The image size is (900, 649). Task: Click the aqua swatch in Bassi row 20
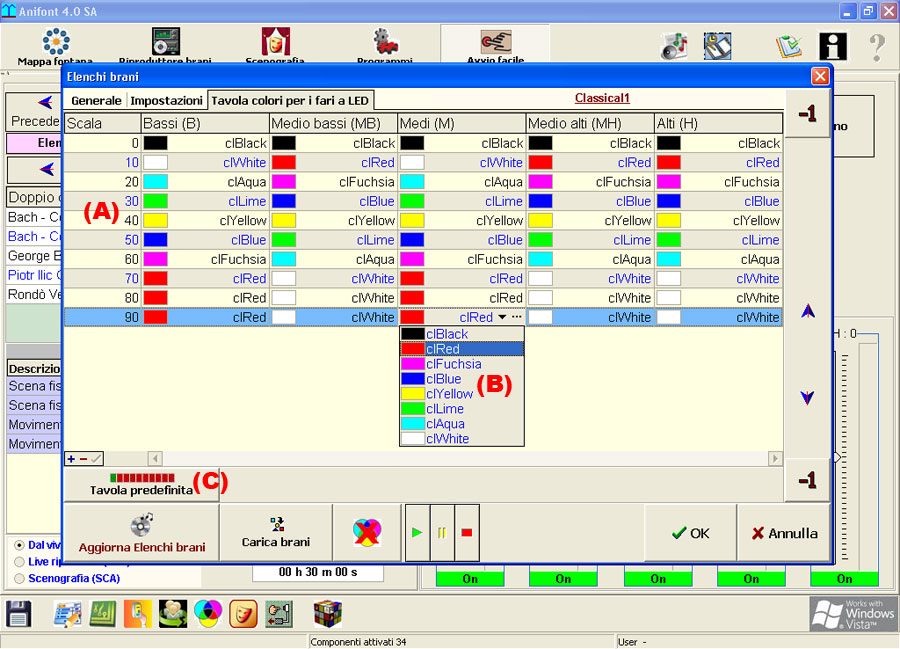(156, 182)
